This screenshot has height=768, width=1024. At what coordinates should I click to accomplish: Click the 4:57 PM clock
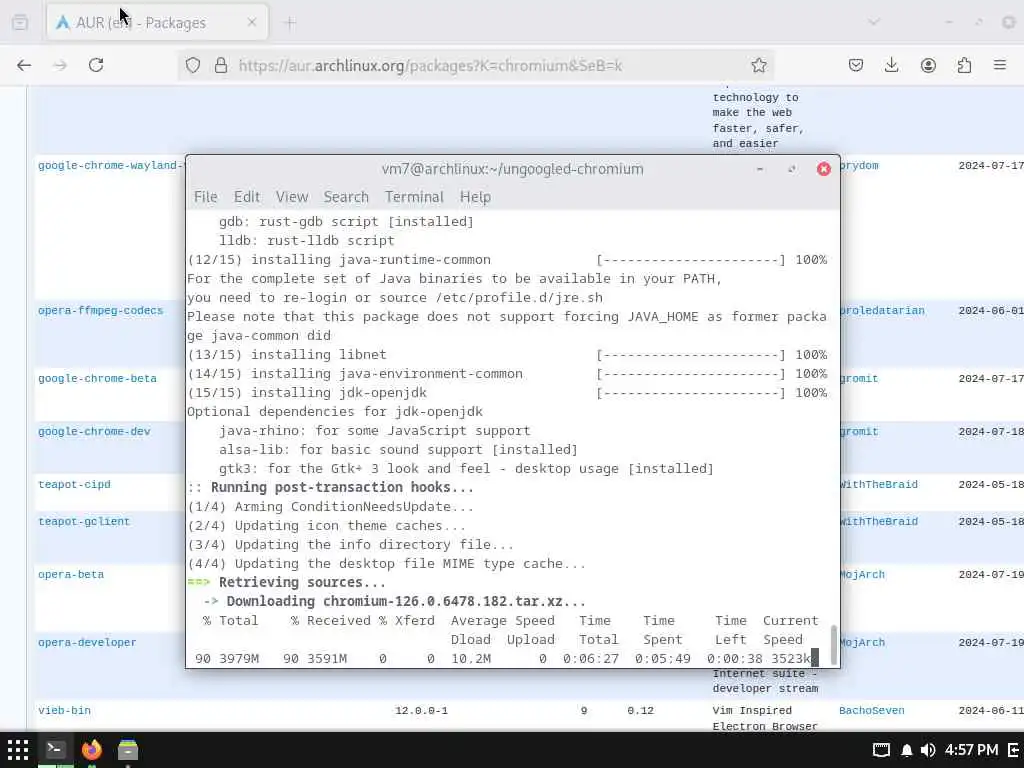click(x=971, y=750)
